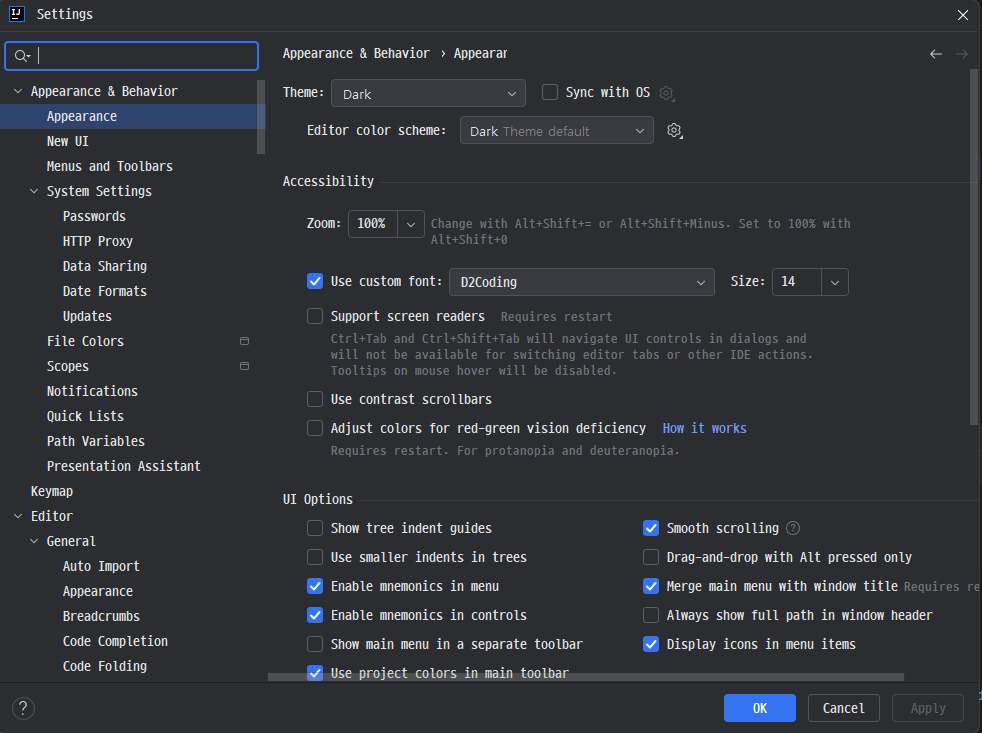The image size is (982, 733).
Task: Open the custom font D2Coding dropdown
Action: (x=582, y=282)
